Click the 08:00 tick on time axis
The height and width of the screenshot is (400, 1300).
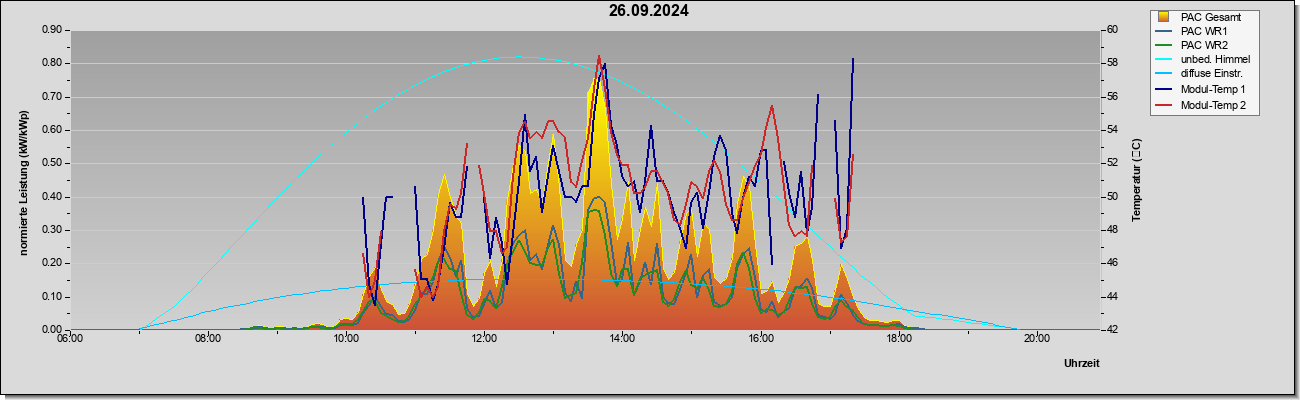208,338
